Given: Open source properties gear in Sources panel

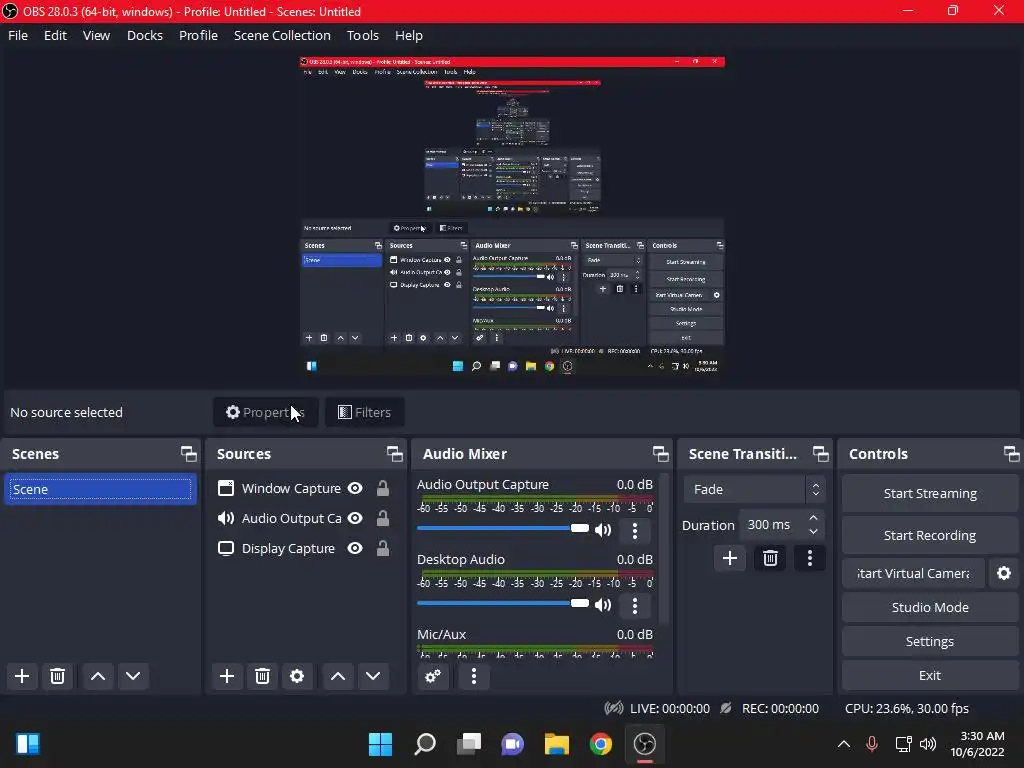Looking at the screenshot, I should coord(297,676).
